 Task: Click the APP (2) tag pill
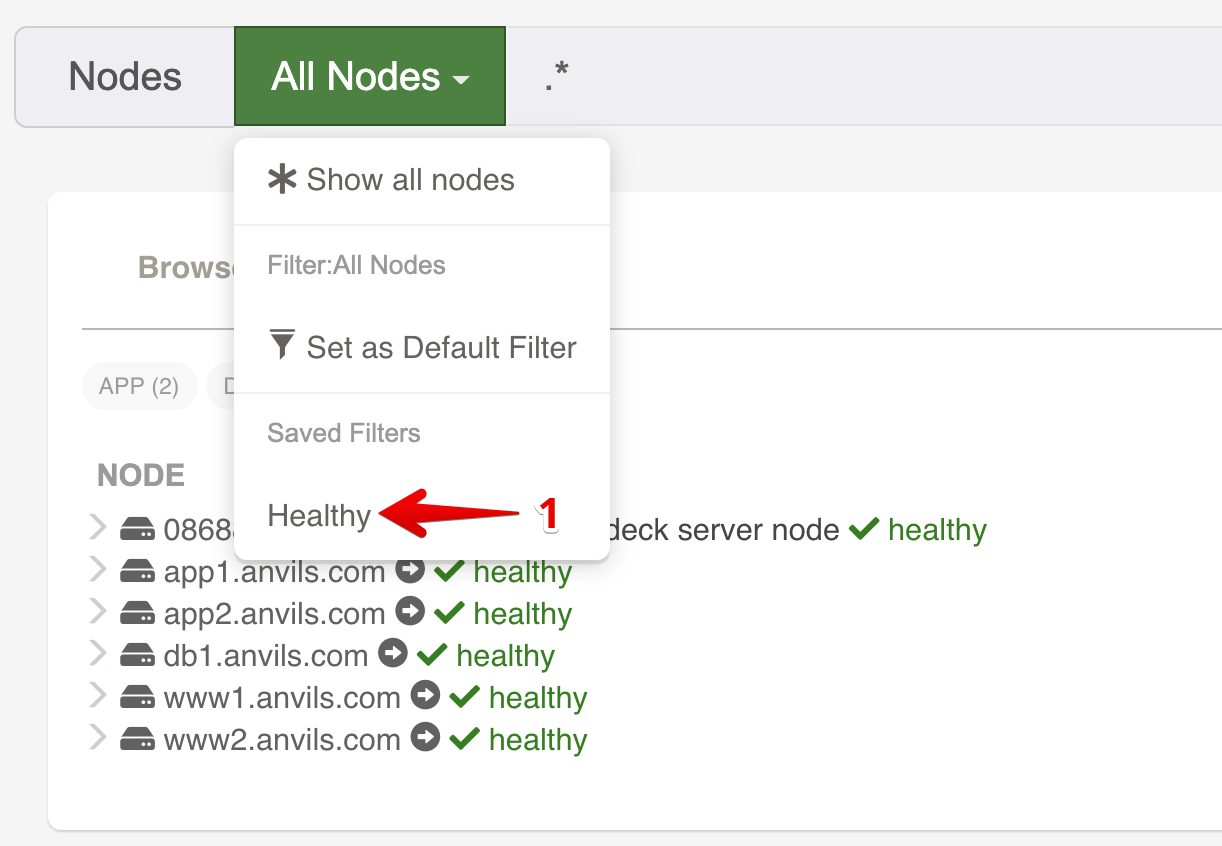coord(139,386)
